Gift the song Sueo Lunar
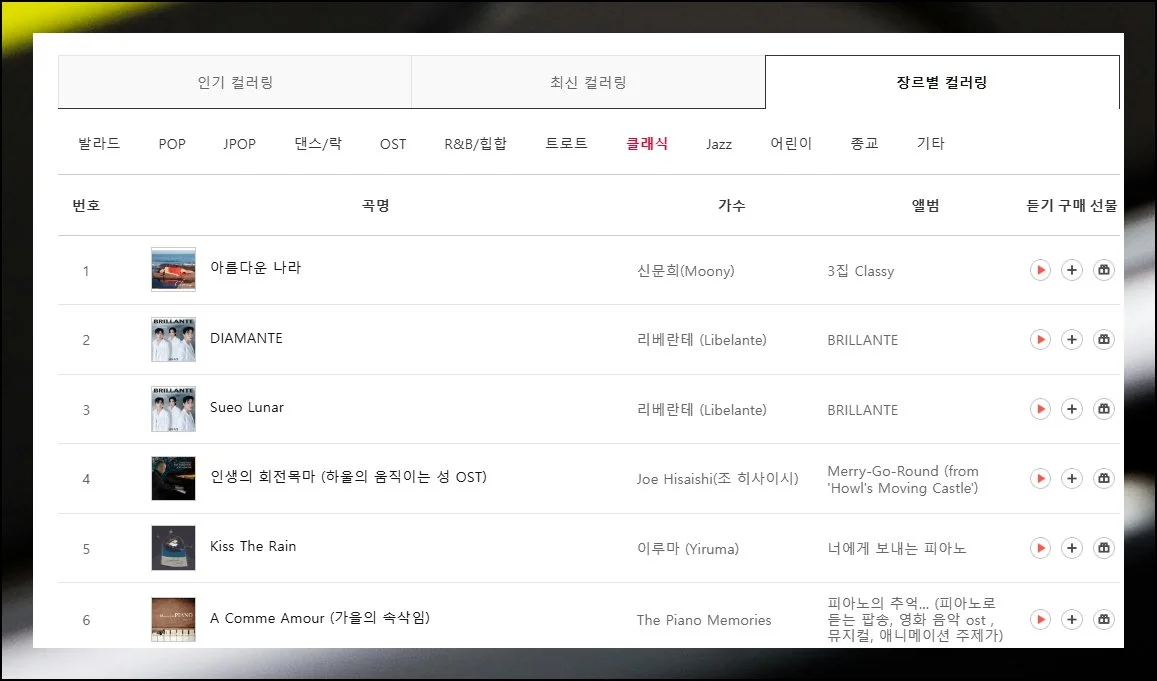 point(1104,409)
